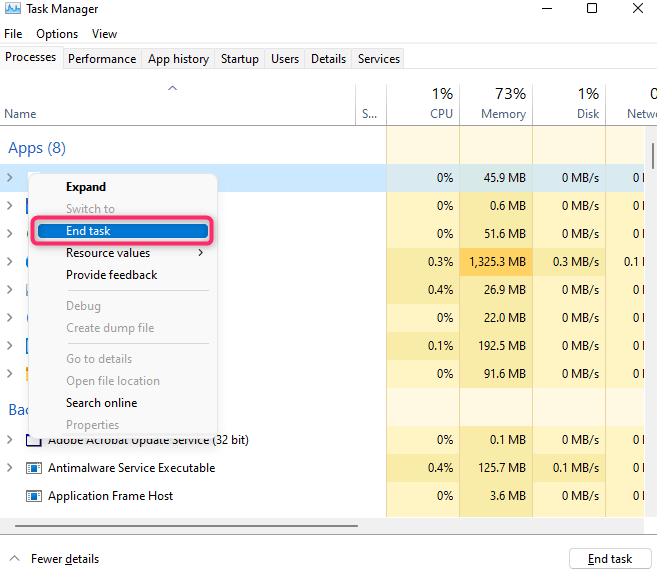
Task: Expand the Adobe Acrobat Update Service row
Action: coord(10,440)
